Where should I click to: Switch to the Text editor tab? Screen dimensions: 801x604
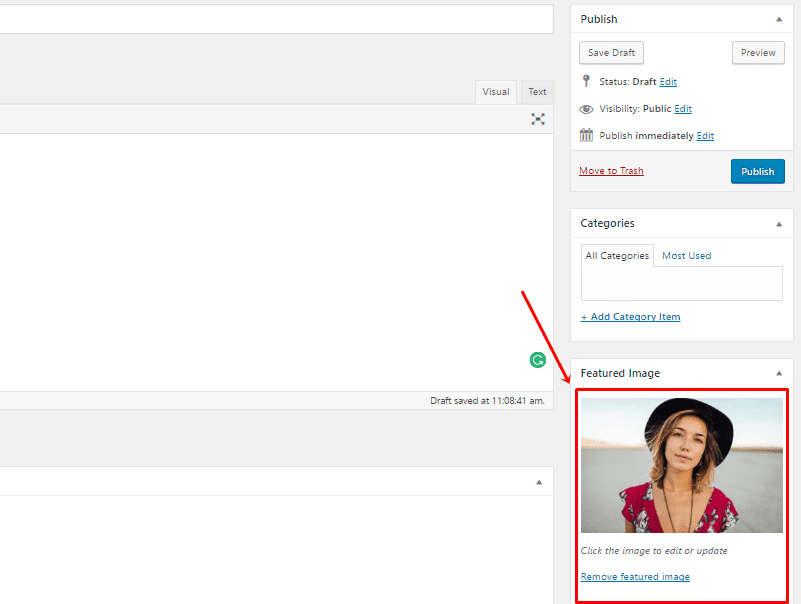coord(537,92)
